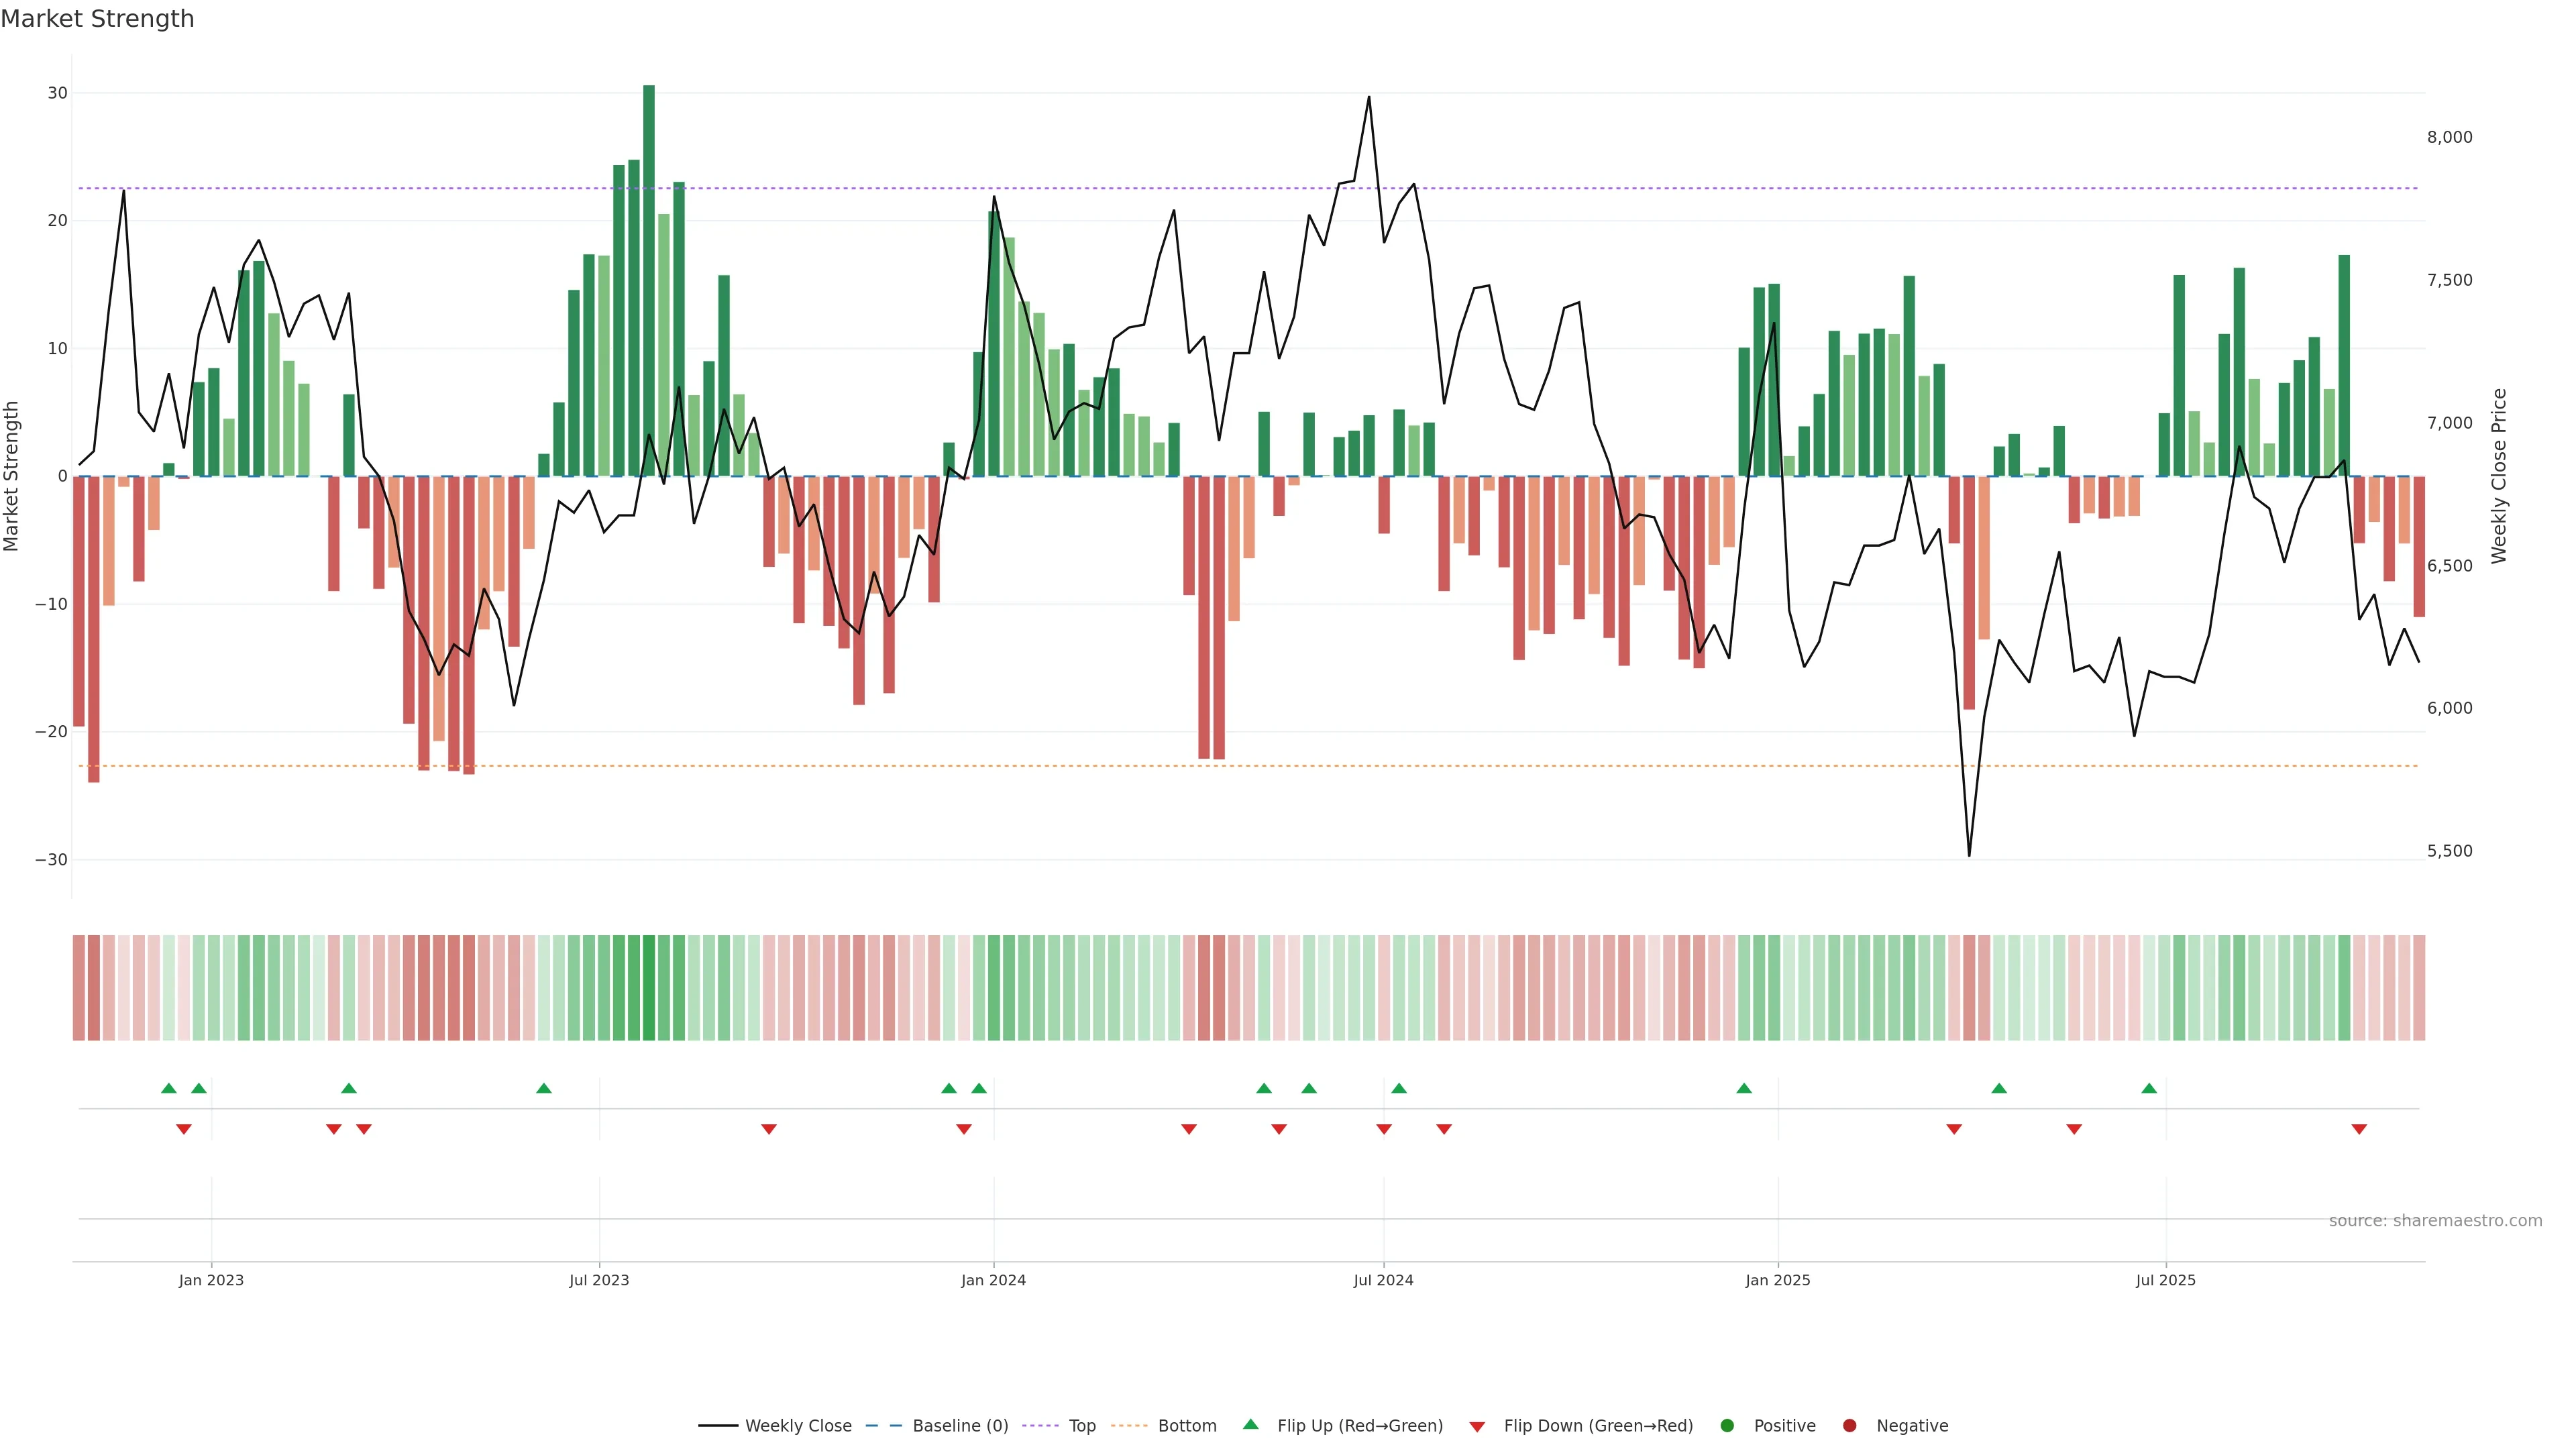2576x1449 pixels.
Task: Click the green Flip Up triangle in legend
Action: pos(1250,1424)
